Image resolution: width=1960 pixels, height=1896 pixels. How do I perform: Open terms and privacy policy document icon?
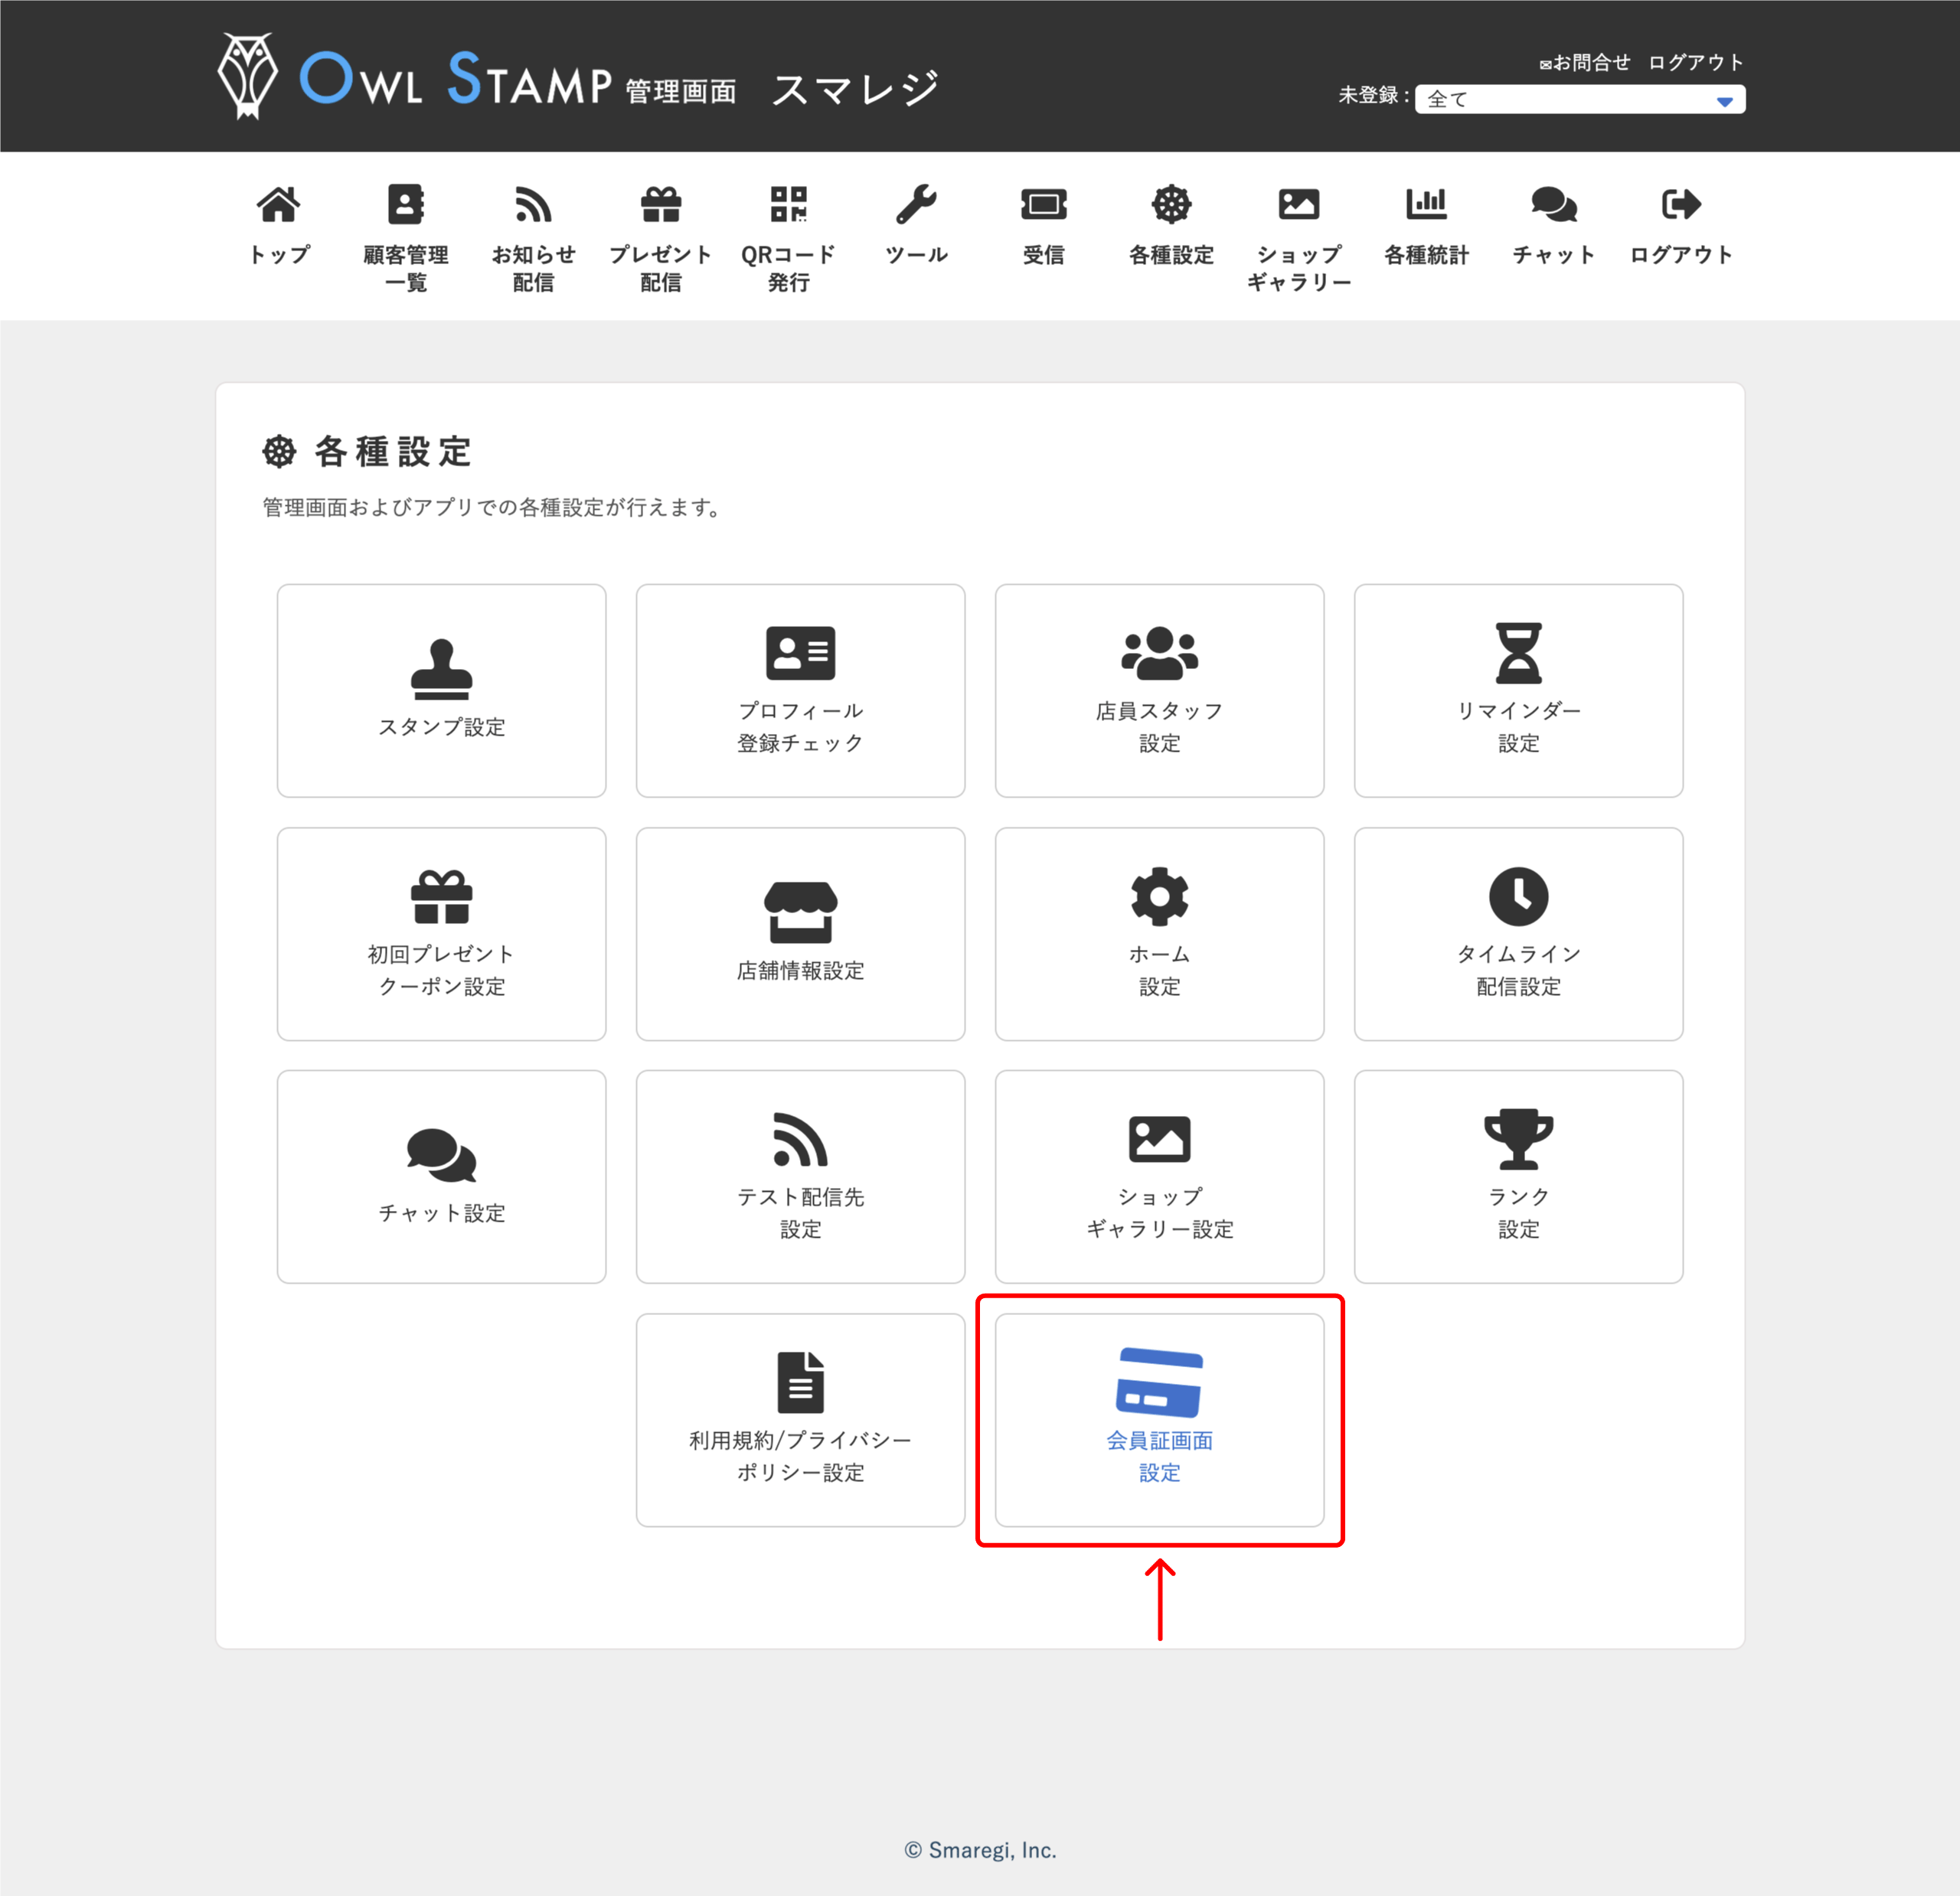tap(800, 1382)
